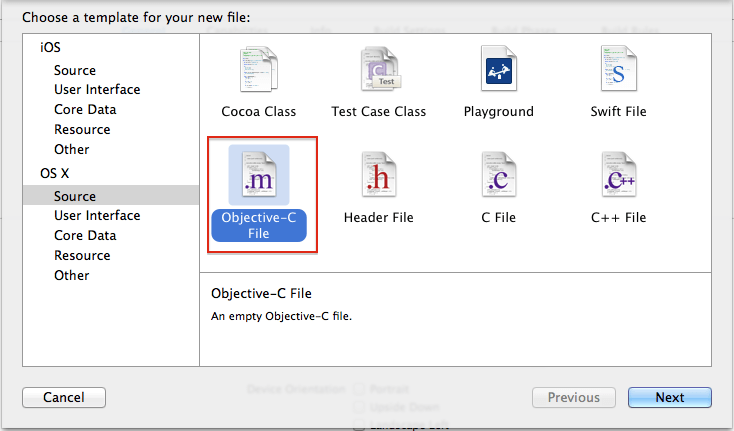The width and height of the screenshot is (734, 431).
Task: Pick the Playground template icon
Action: click(499, 68)
